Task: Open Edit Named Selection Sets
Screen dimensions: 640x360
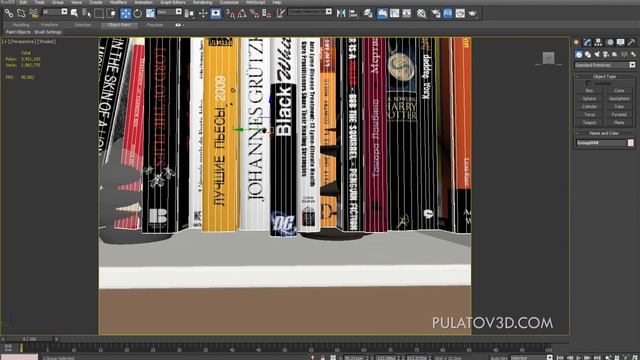Action: pyautogui.click(x=280, y=13)
